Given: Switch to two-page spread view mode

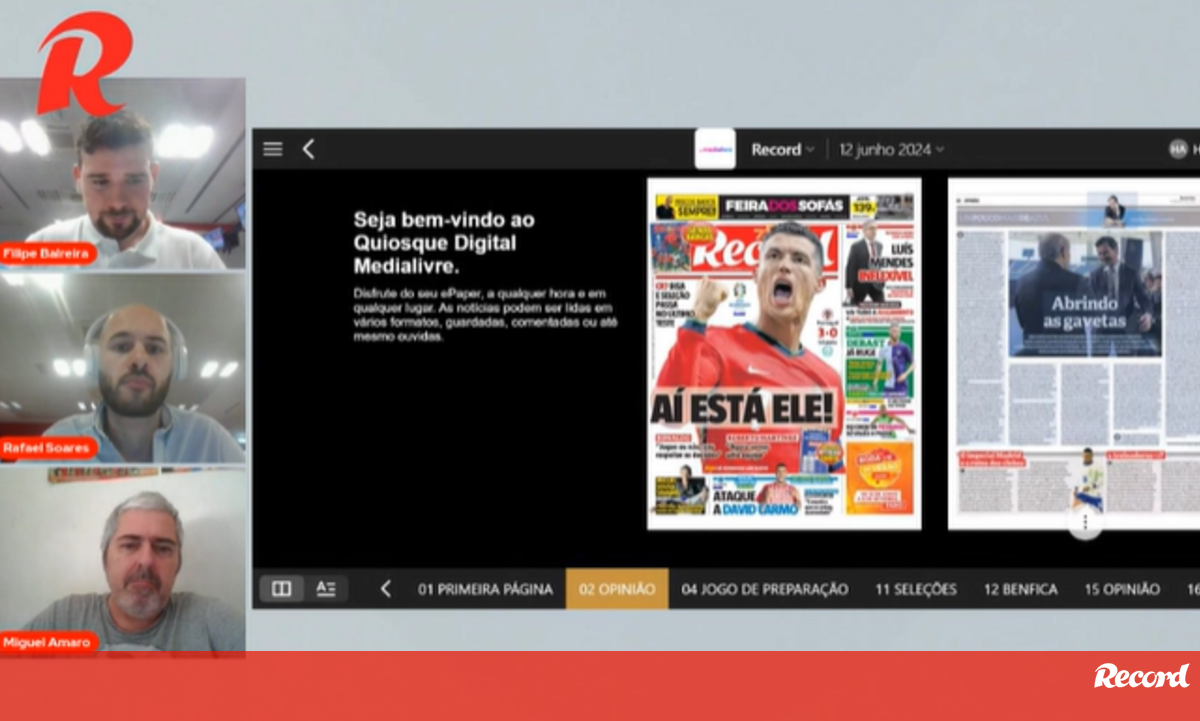Looking at the screenshot, I should pyautogui.click(x=282, y=589).
